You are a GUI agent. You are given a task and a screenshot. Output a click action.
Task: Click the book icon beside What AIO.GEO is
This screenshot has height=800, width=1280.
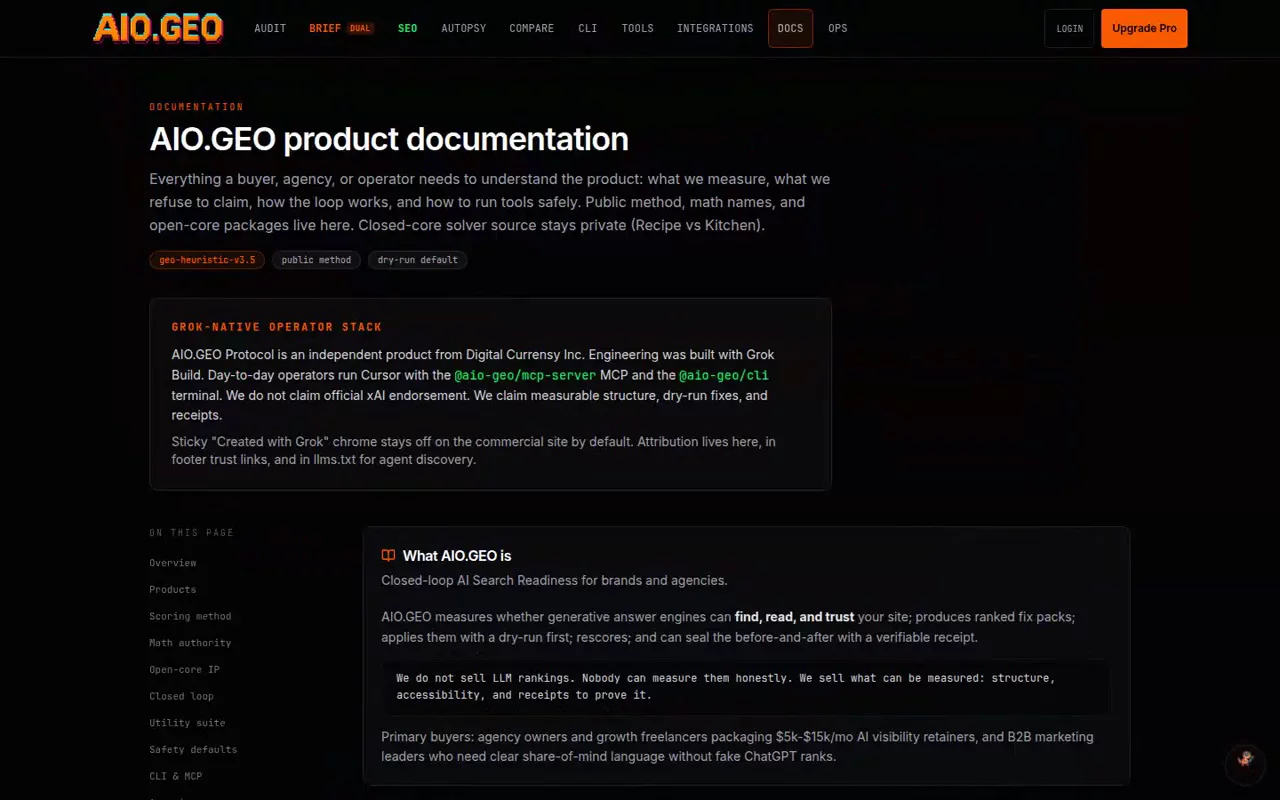(388, 555)
